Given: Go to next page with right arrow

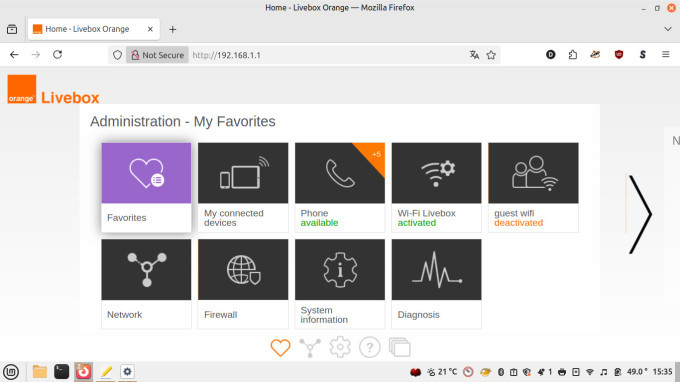Looking at the screenshot, I should (640, 214).
